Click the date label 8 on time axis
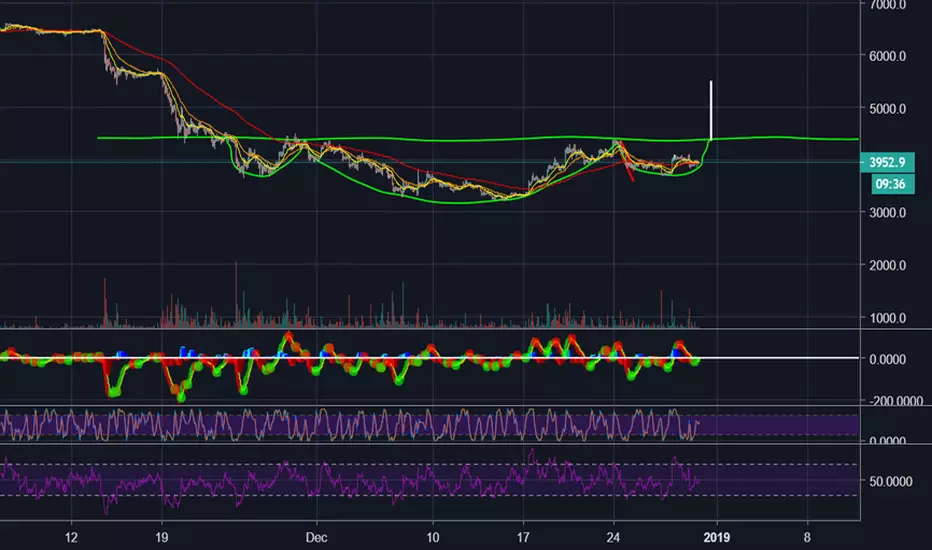This screenshot has width=932, height=550. click(807, 538)
